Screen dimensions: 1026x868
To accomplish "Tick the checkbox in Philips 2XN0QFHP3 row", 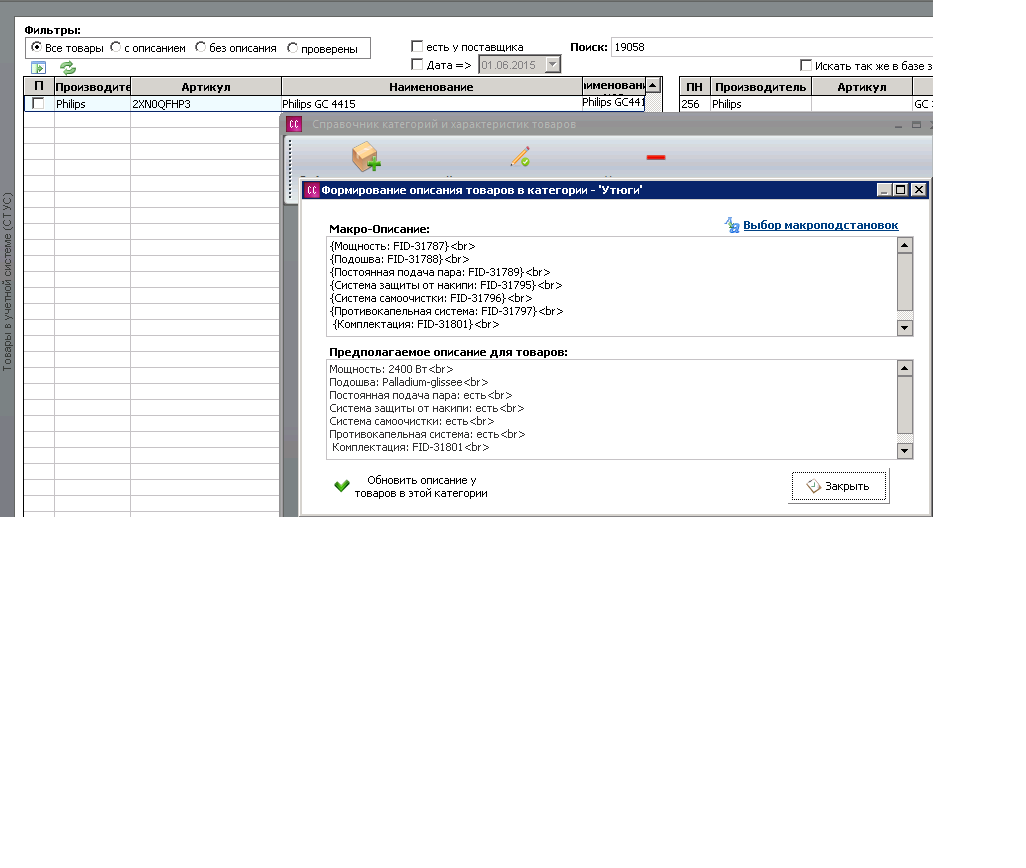I will (x=39, y=103).
